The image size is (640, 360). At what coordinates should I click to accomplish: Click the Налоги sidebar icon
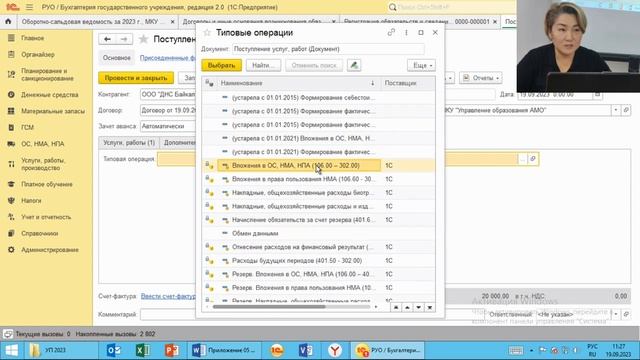click(x=11, y=200)
